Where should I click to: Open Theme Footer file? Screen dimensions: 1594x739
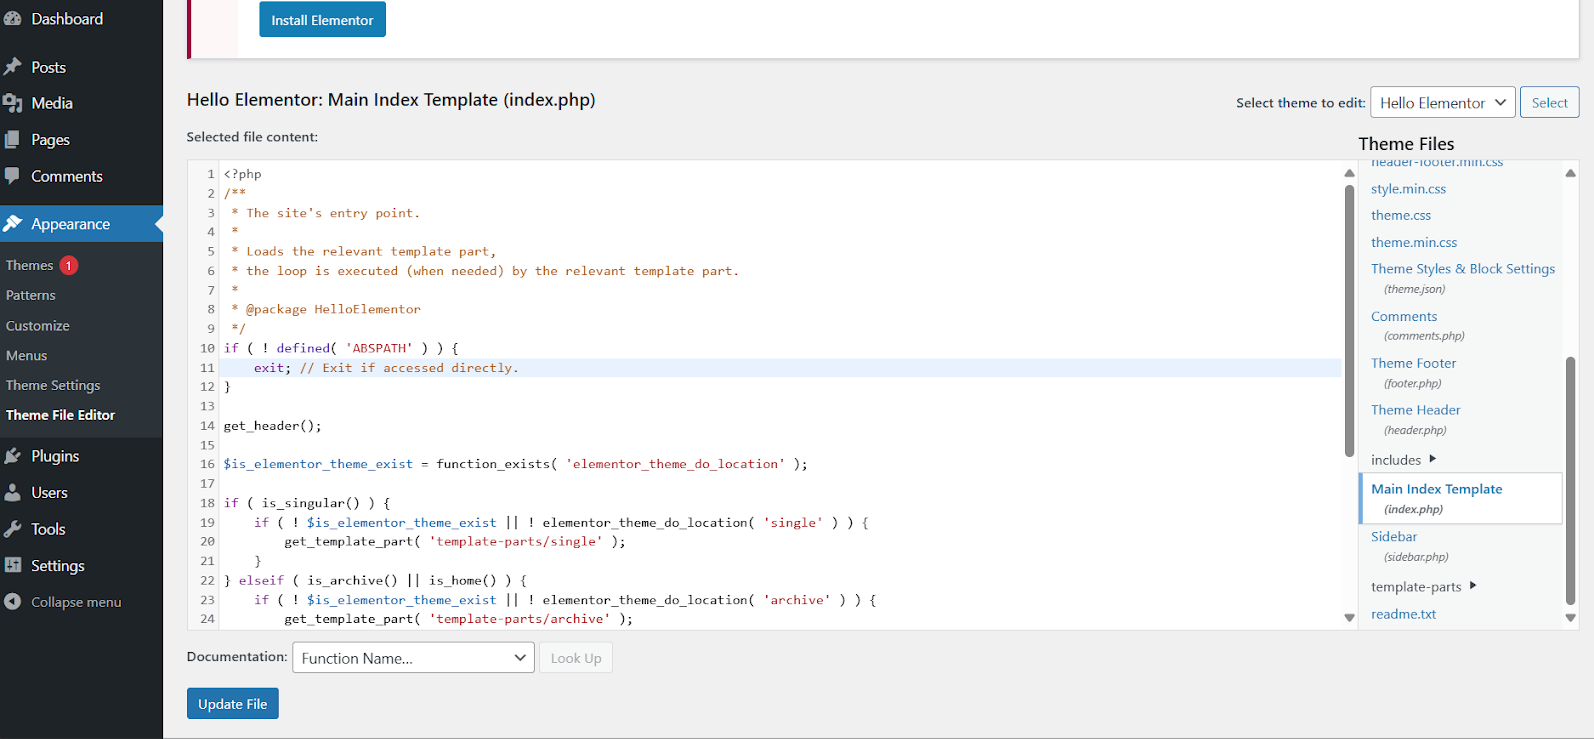click(1413, 363)
